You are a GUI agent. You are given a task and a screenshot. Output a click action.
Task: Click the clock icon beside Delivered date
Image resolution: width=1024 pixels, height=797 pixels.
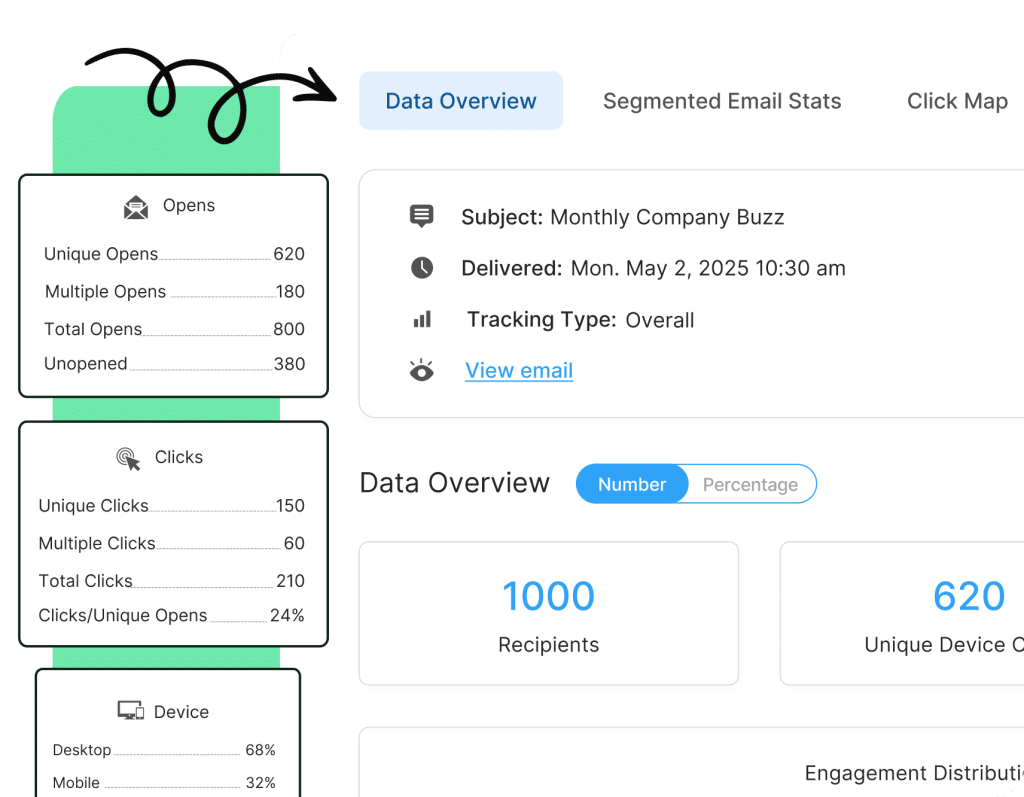(421, 267)
